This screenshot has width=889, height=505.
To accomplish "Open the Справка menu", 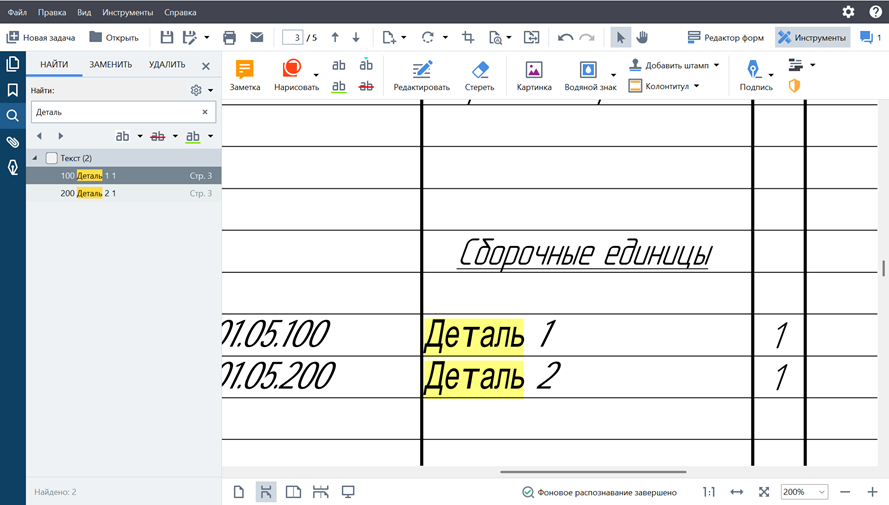I will tap(180, 12).
